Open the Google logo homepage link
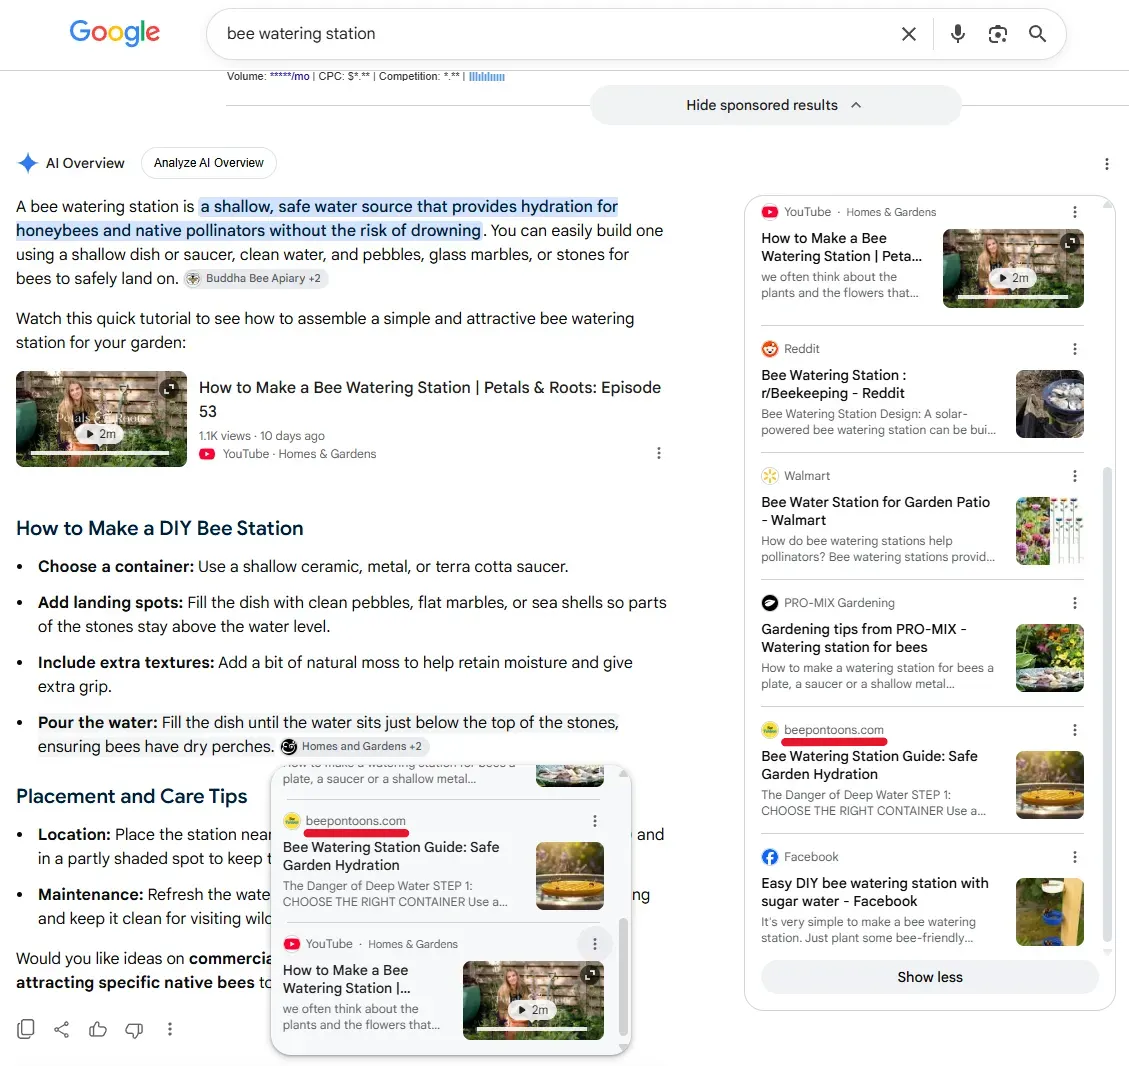This screenshot has height=1066, width=1129. [x=114, y=32]
